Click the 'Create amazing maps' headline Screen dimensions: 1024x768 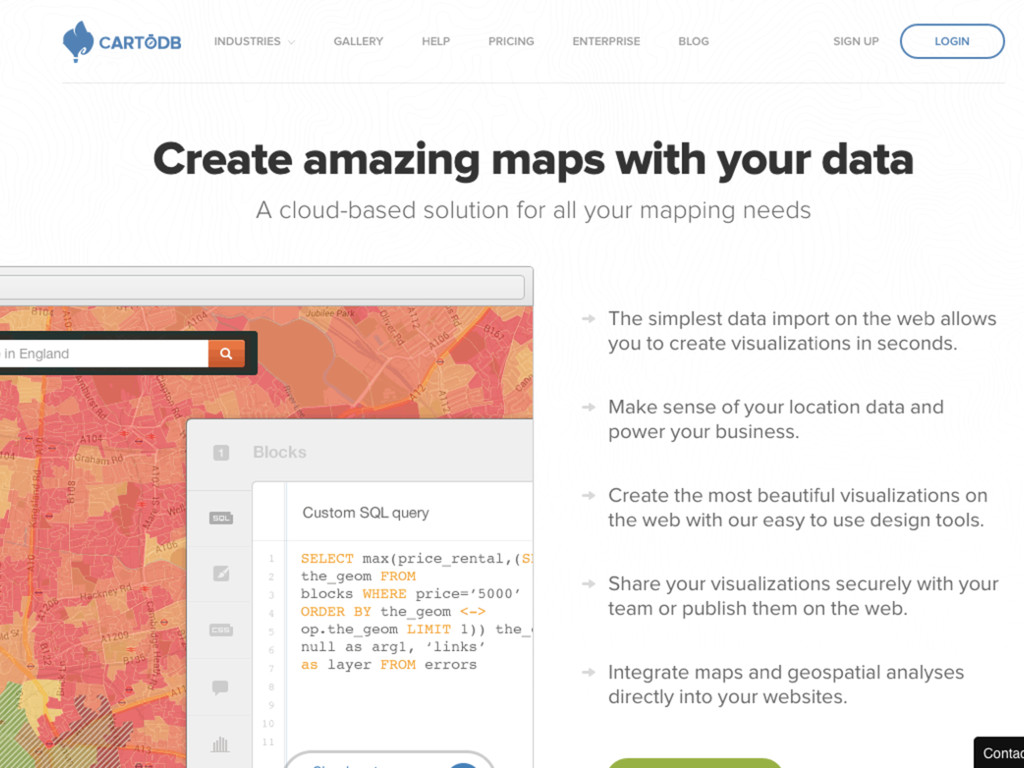tap(533, 160)
